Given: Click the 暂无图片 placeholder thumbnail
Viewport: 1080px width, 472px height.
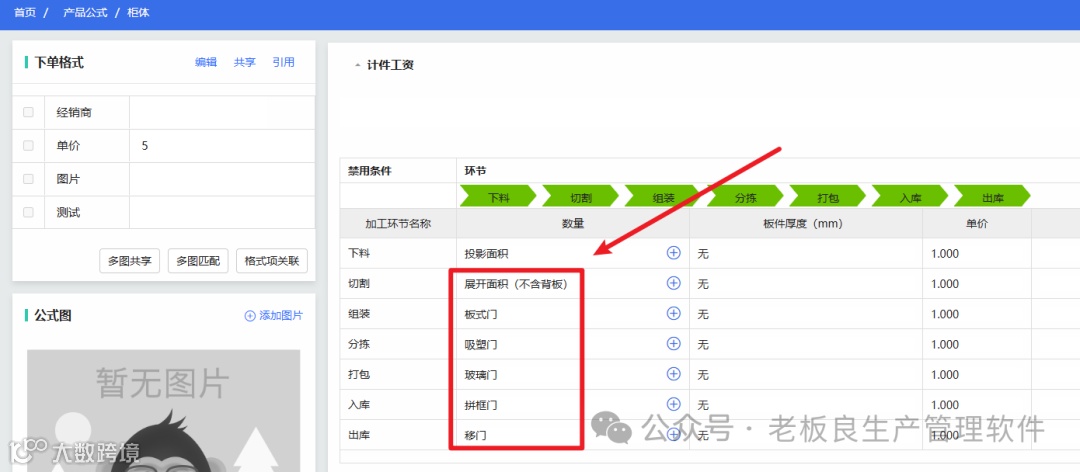Looking at the screenshot, I should coord(163,410).
